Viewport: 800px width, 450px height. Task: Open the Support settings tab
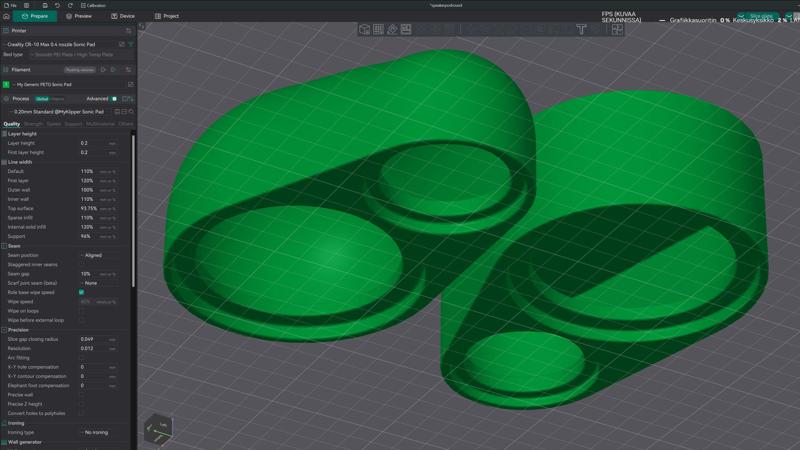(x=73, y=124)
